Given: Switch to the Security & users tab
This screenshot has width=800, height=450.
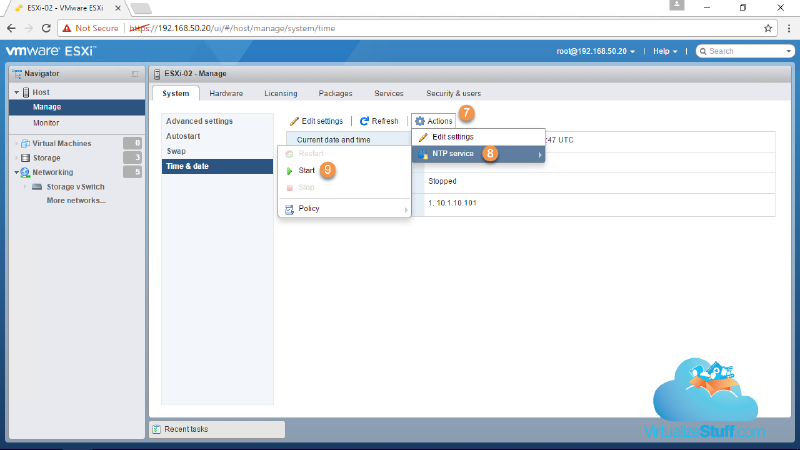Looking at the screenshot, I should pyautogui.click(x=454, y=93).
